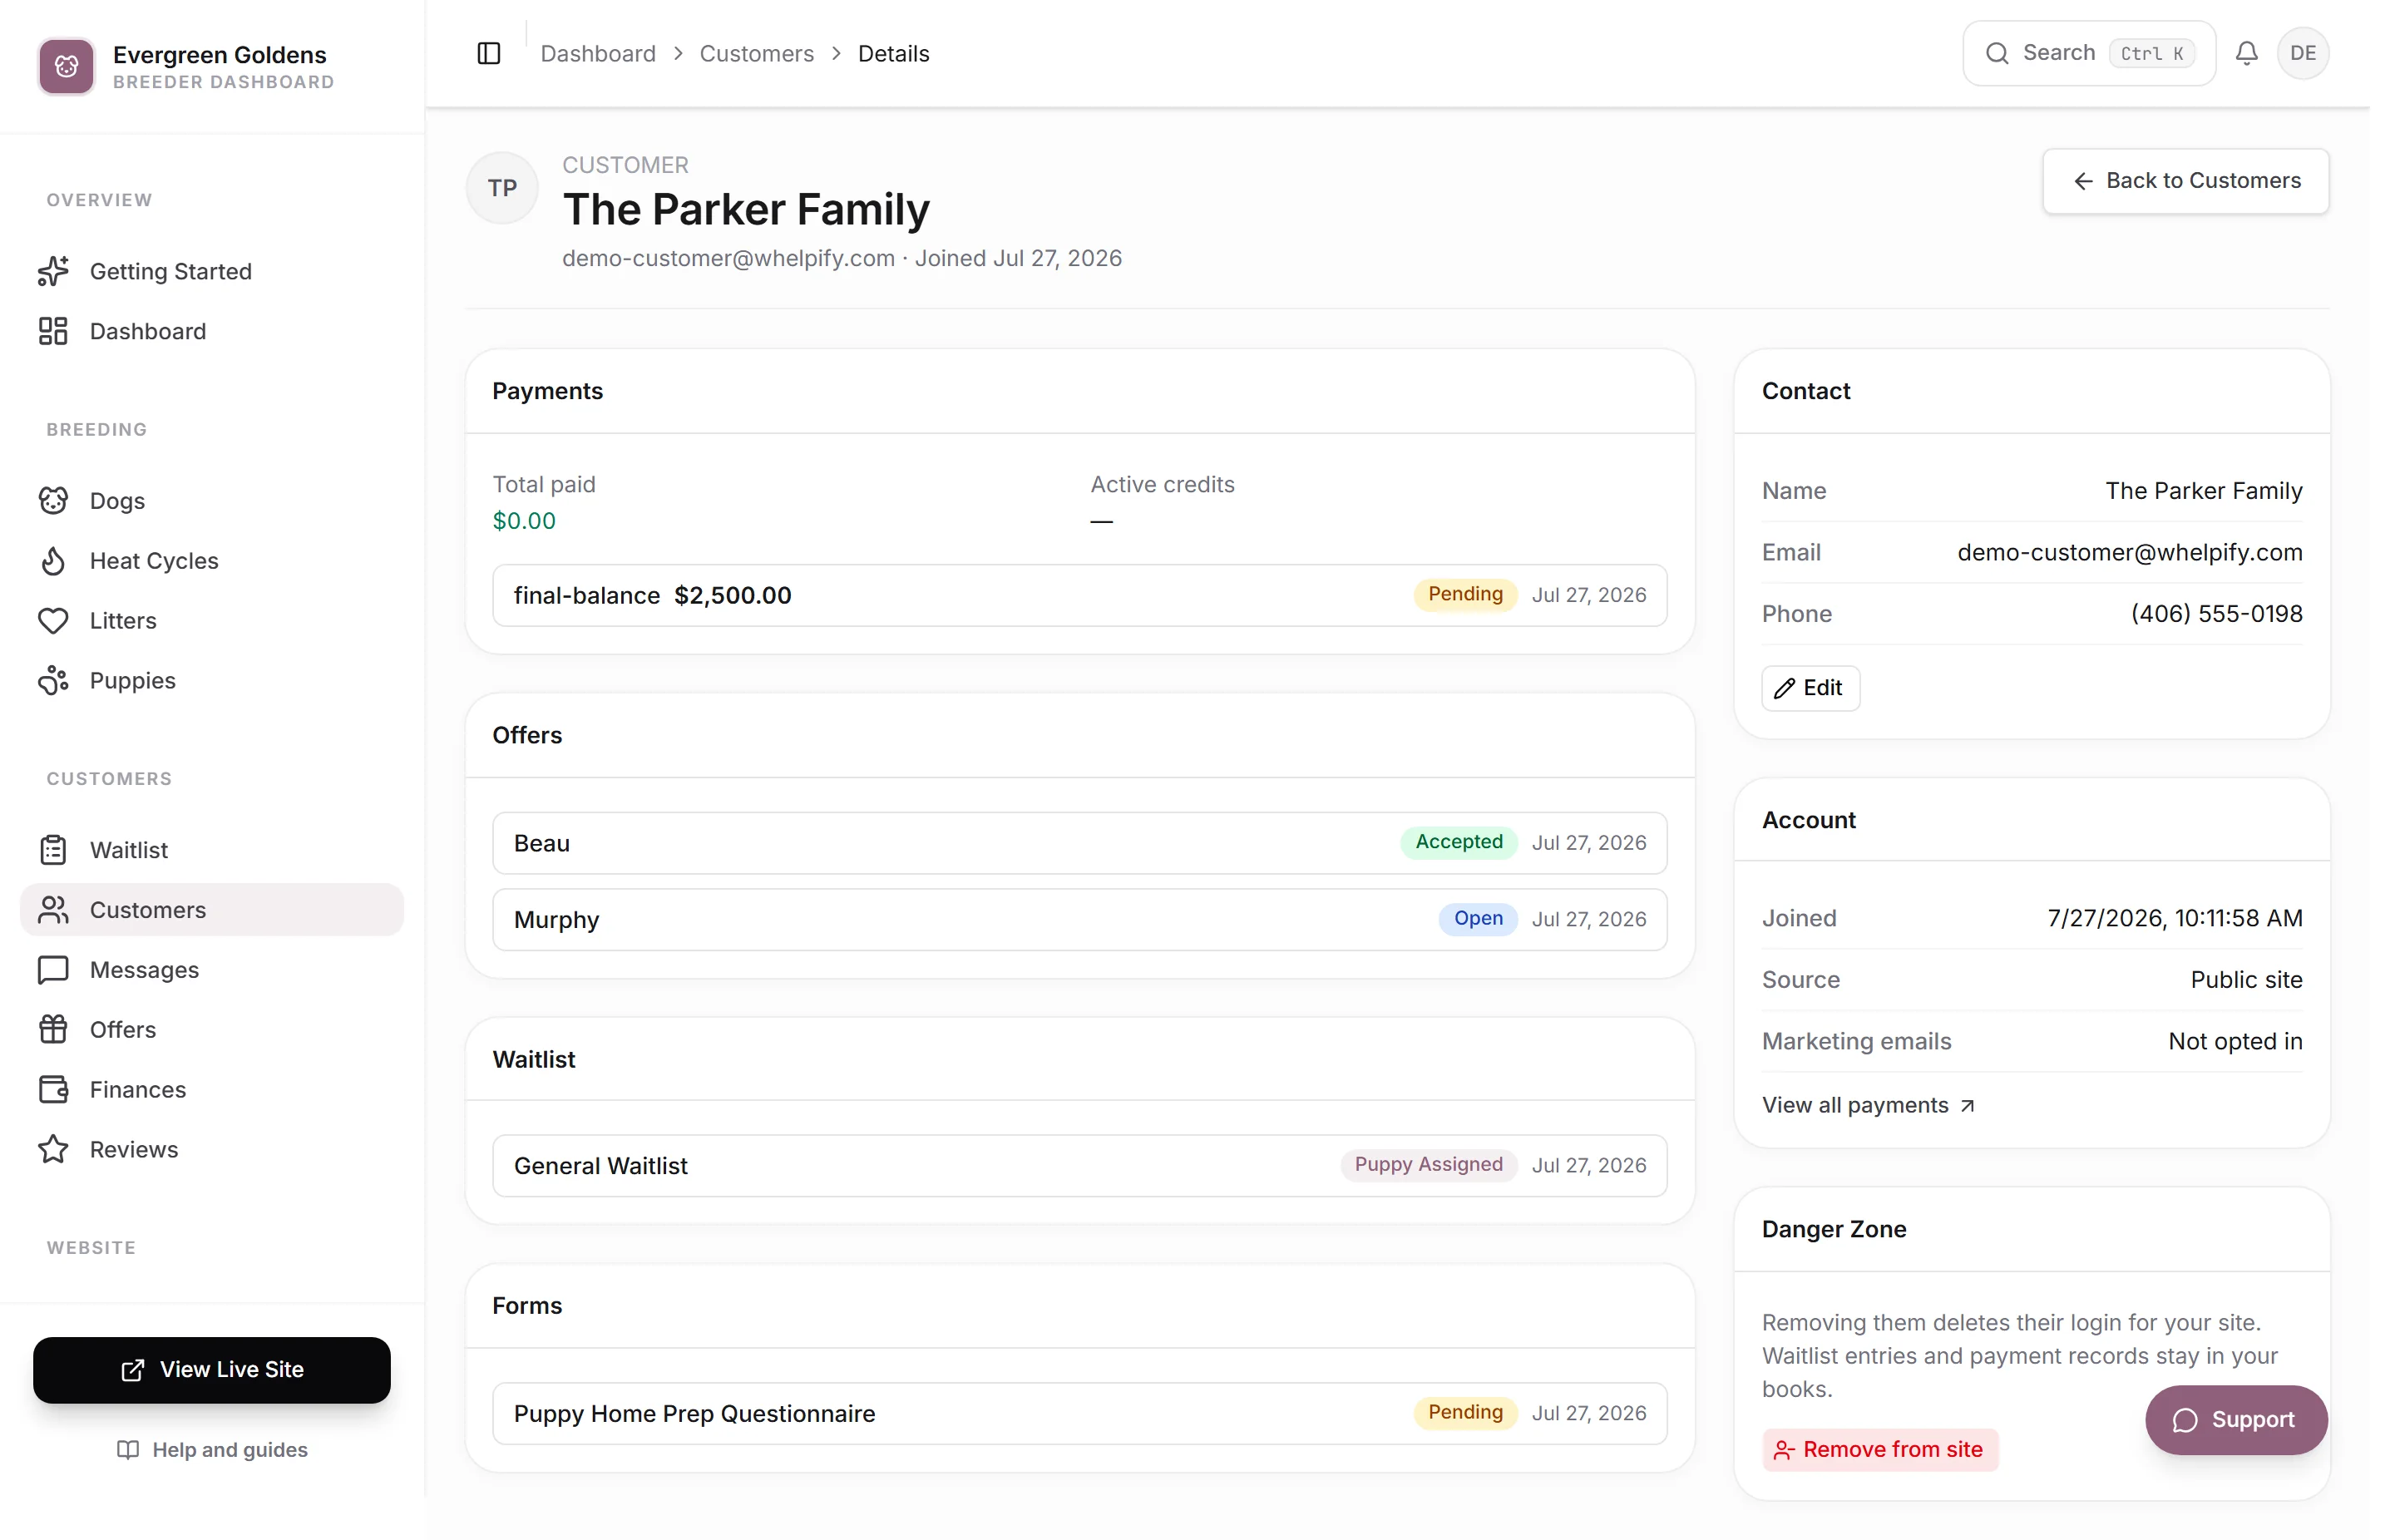Click the Dogs face icon

53,501
